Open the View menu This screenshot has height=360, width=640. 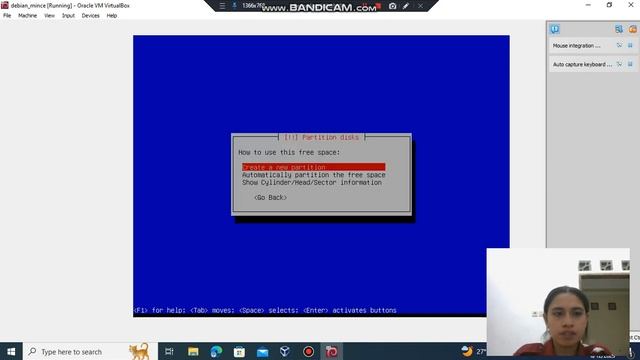click(49, 16)
